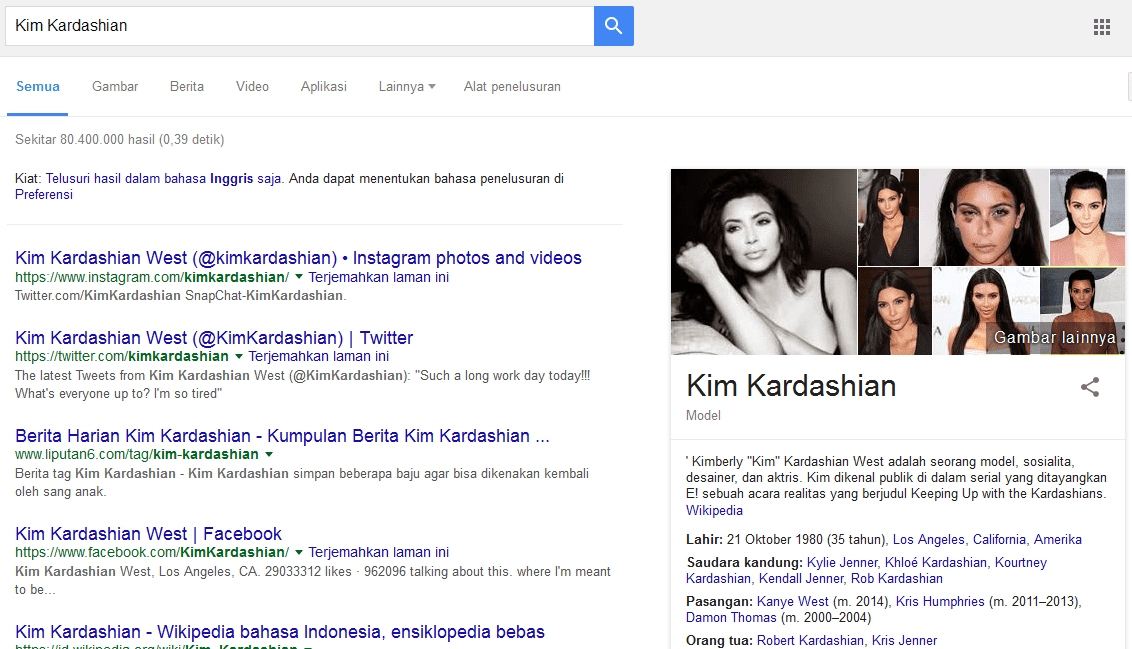Switch to the Berita tab
The height and width of the screenshot is (649, 1132).
click(x=187, y=87)
